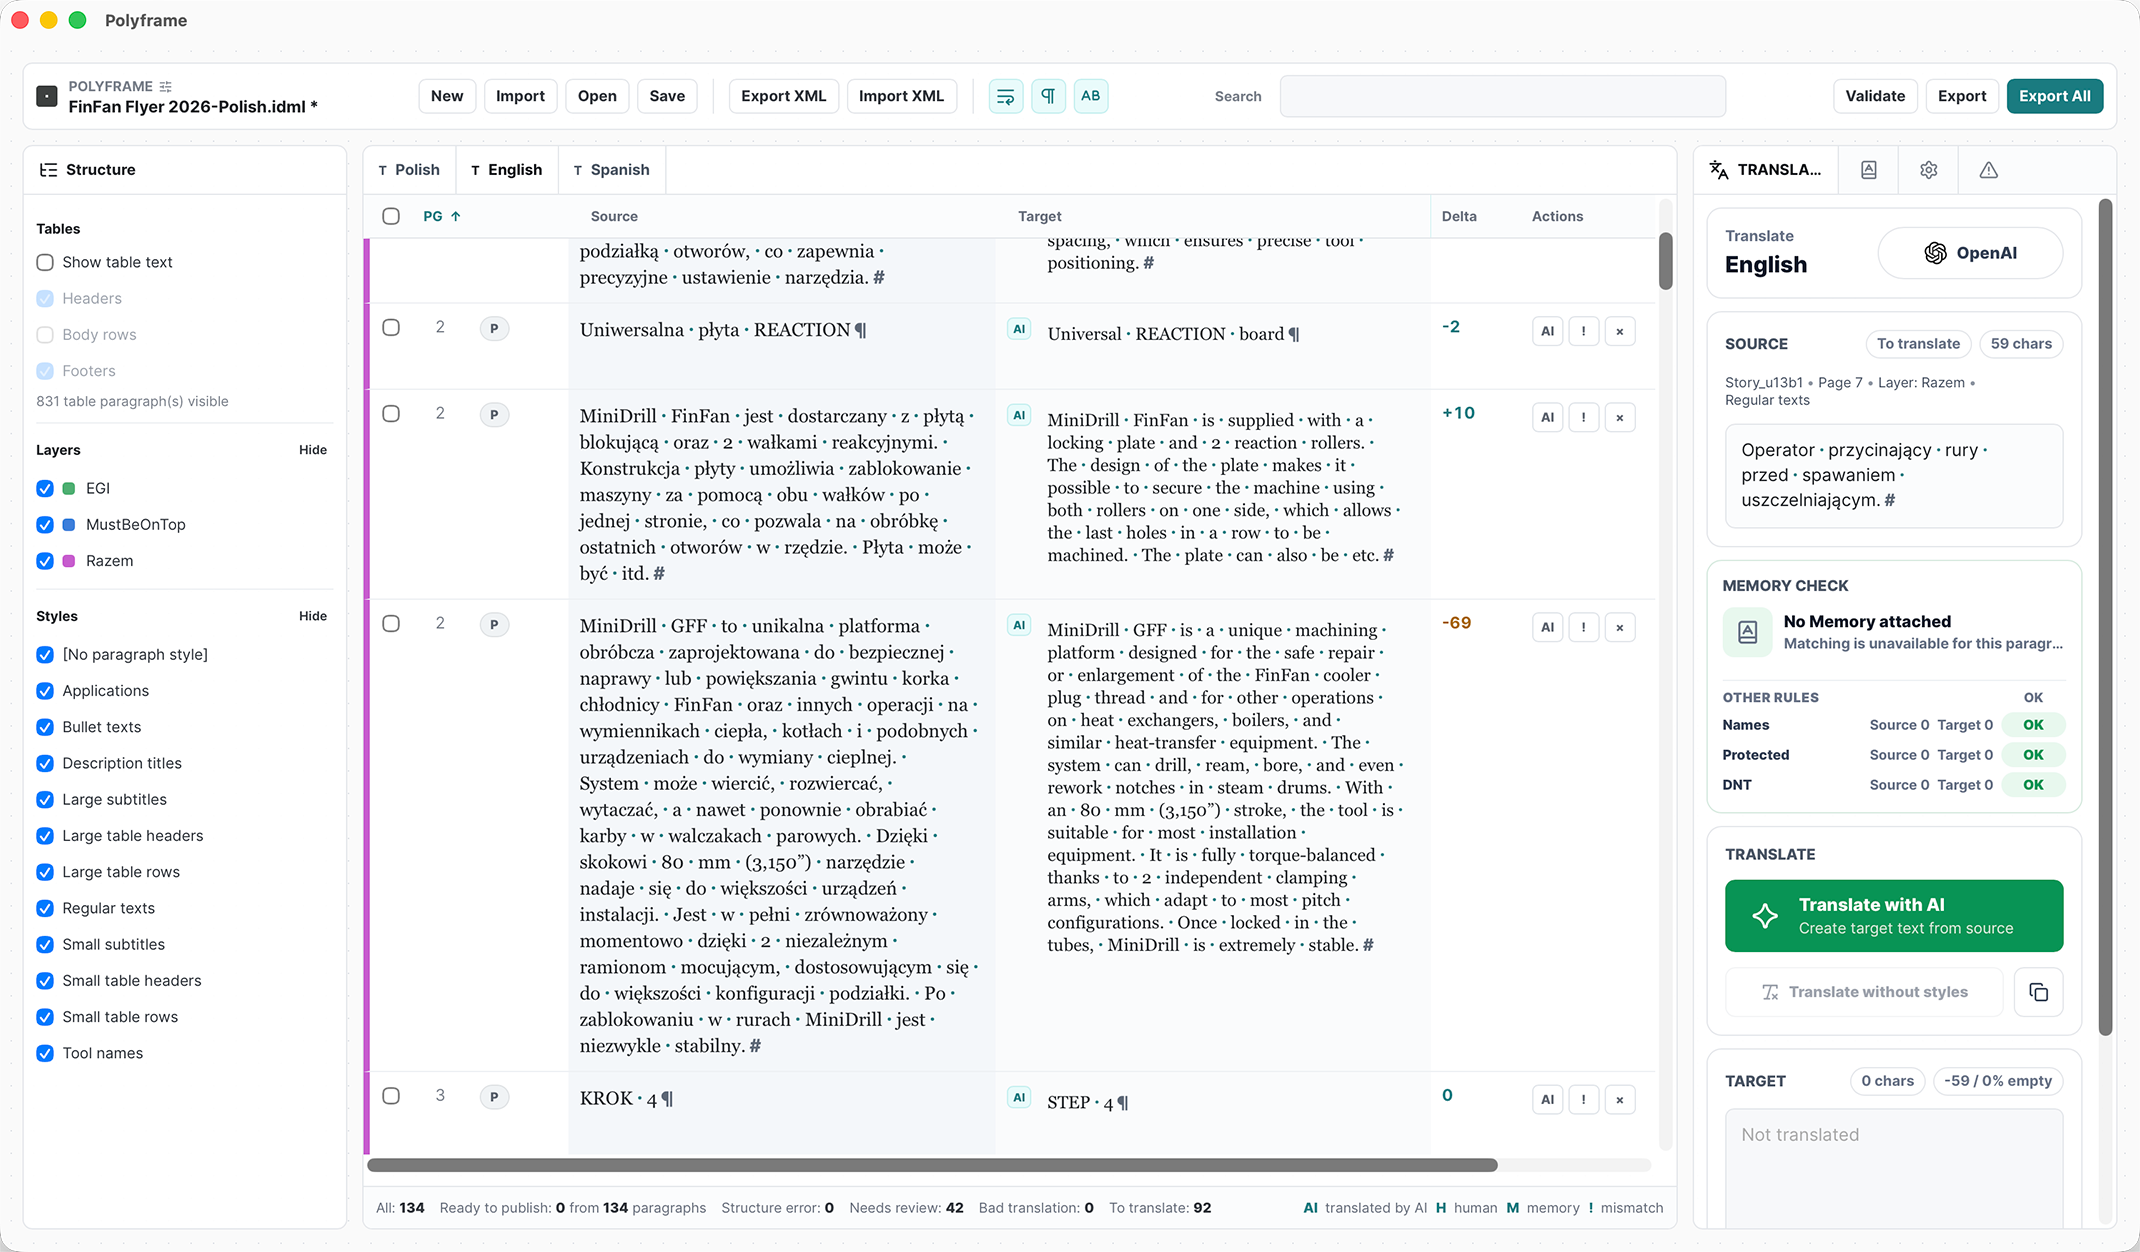This screenshot has width=2140, height=1252.
Task: Open the OpenAI provider selector
Action: tap(1970, 253)
